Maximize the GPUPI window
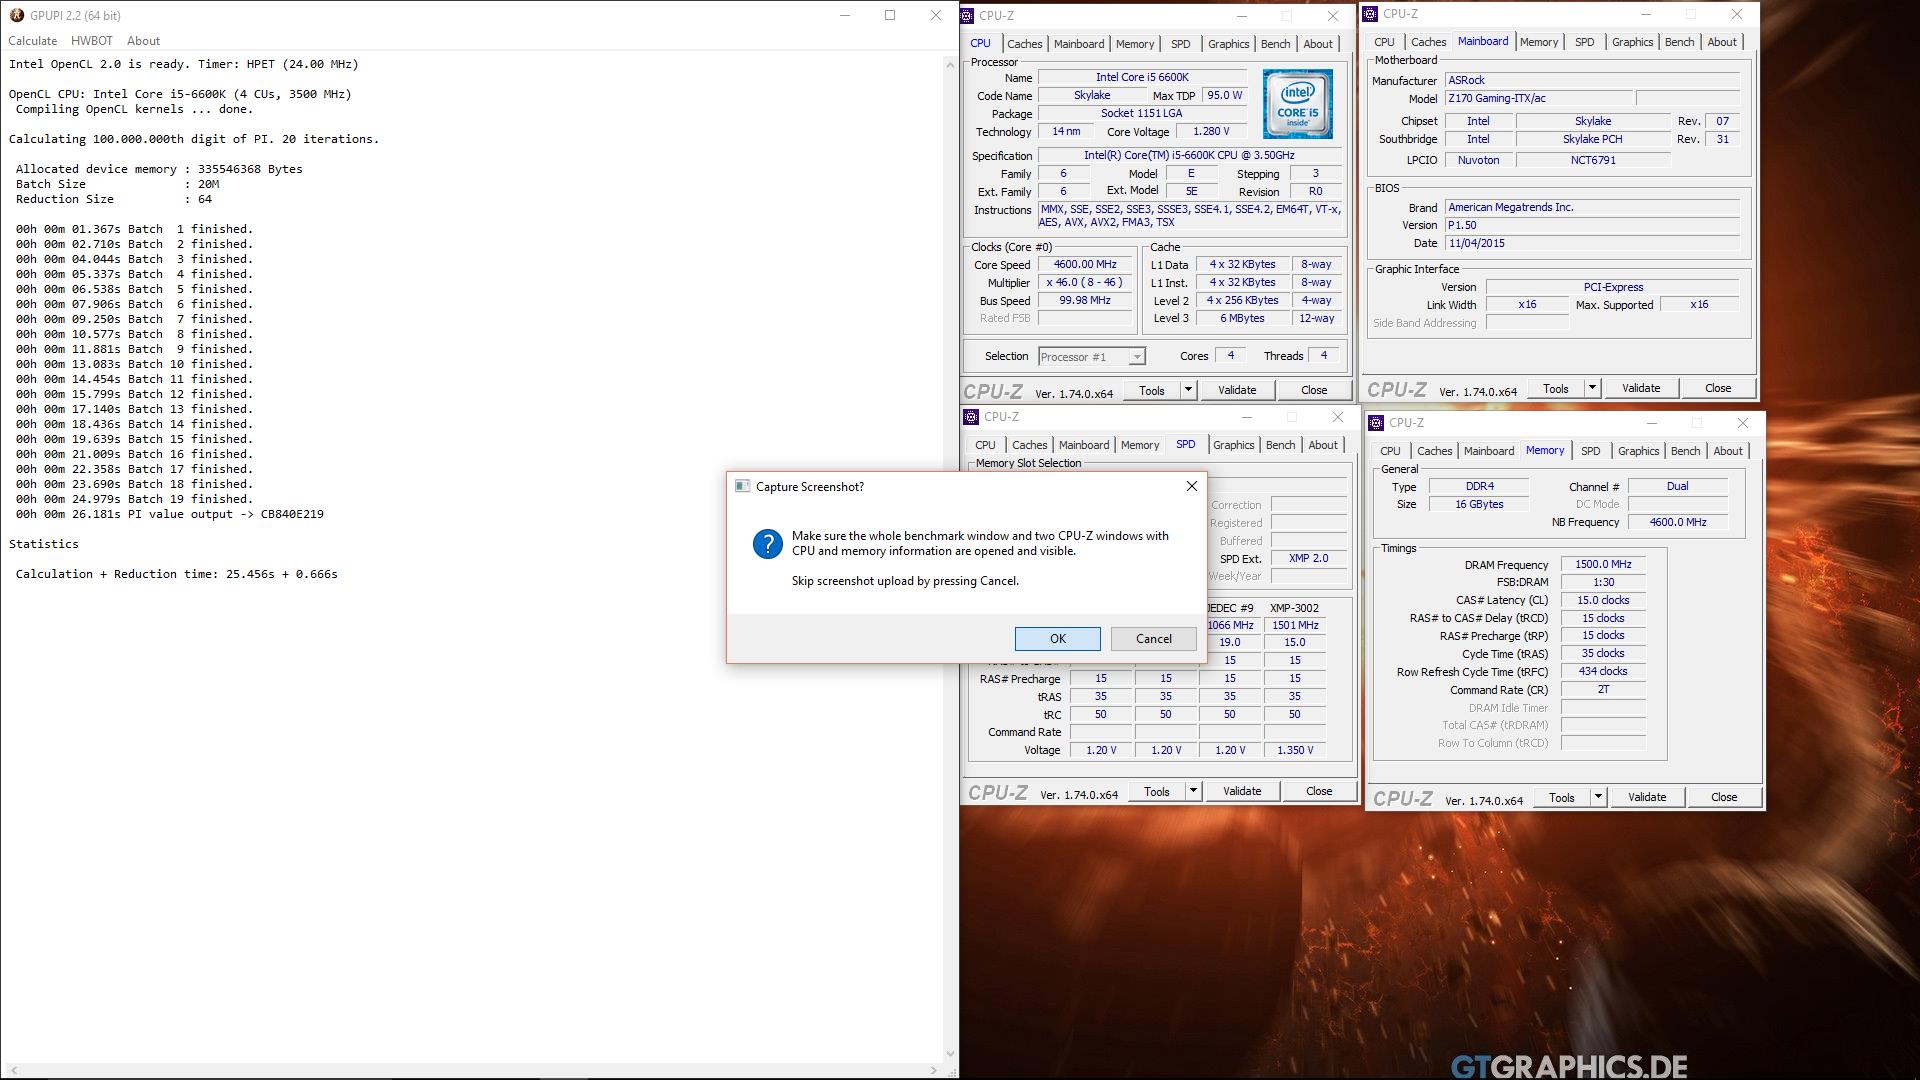The width and height of the screenshot is (1920, 1080). [890, 15]
